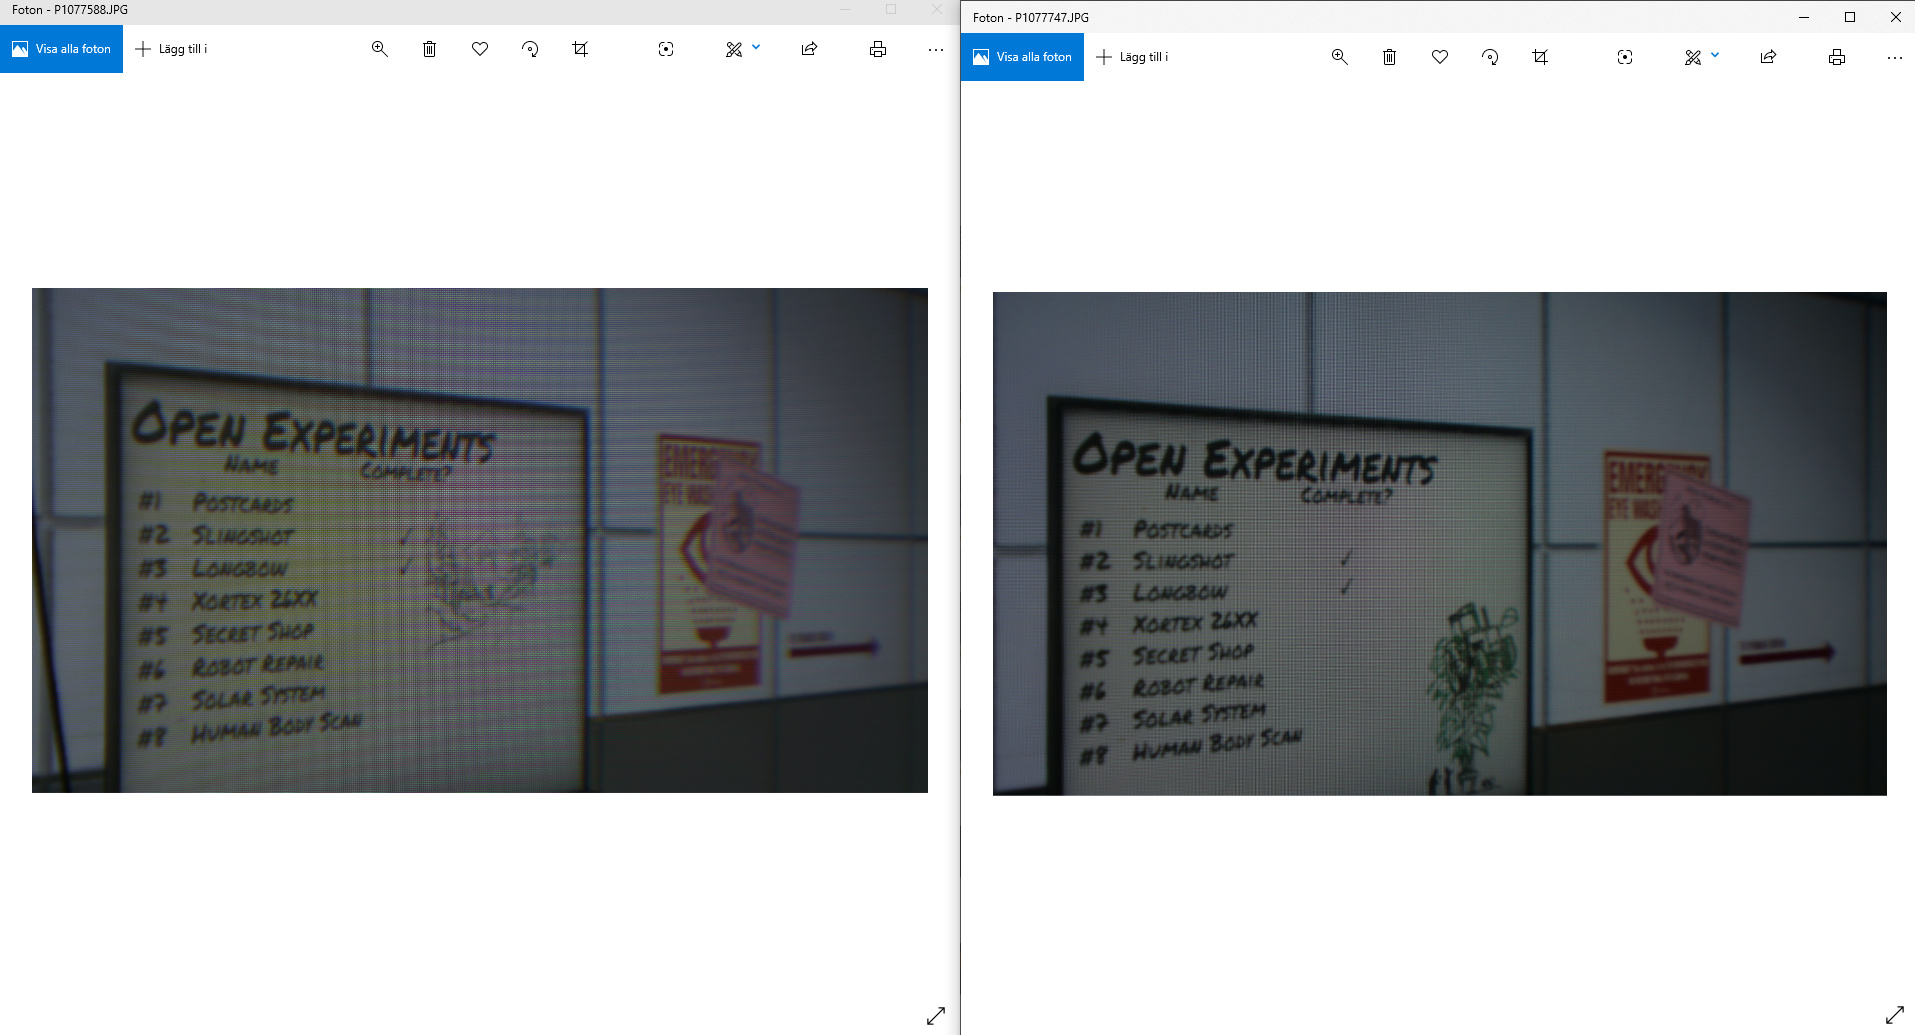Close the right P1077747 window
Screen dimensions: 1915x1035
point(1895,17)
